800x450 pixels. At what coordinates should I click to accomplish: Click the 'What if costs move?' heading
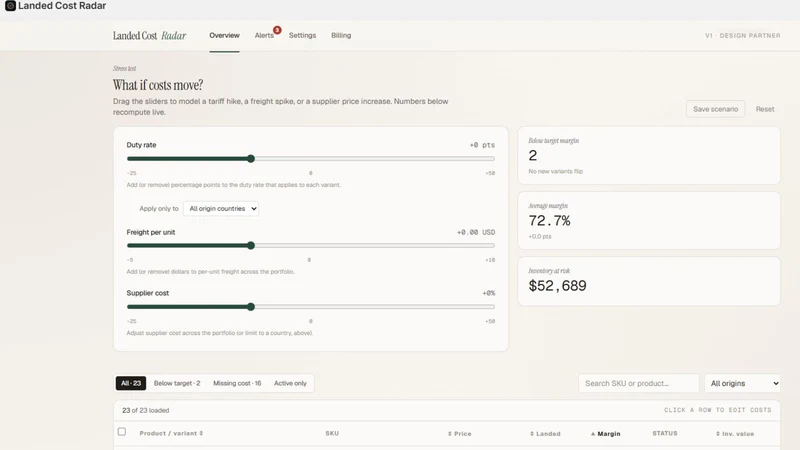(x=158, y=85)
